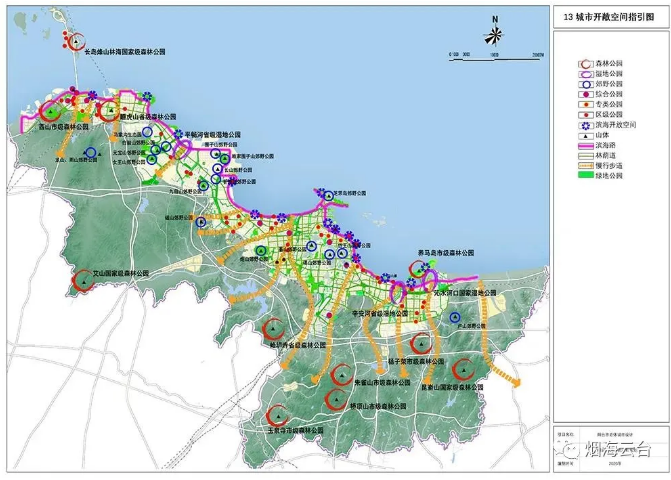Click the 绿地公园 green legend swatch

(586, 176)
